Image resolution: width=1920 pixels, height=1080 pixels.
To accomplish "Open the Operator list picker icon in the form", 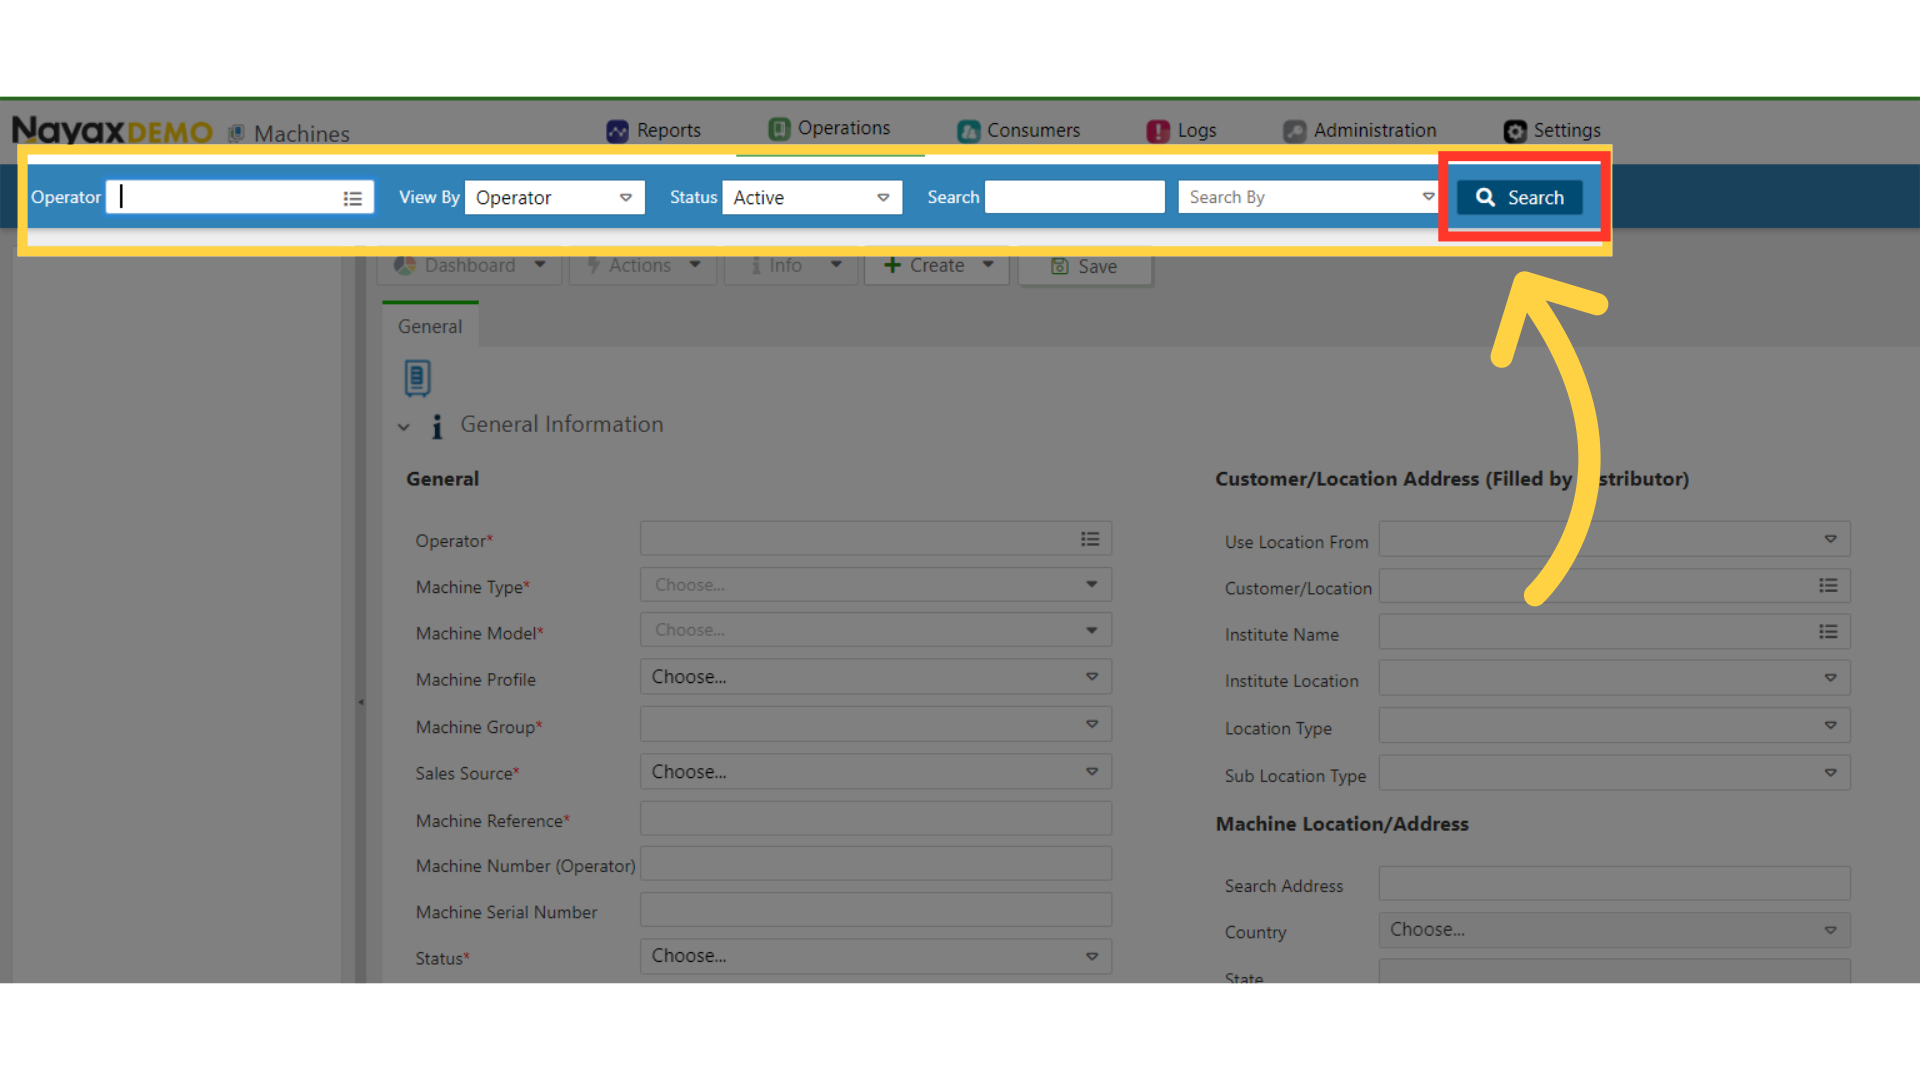I will click(x=1090, y=539).
